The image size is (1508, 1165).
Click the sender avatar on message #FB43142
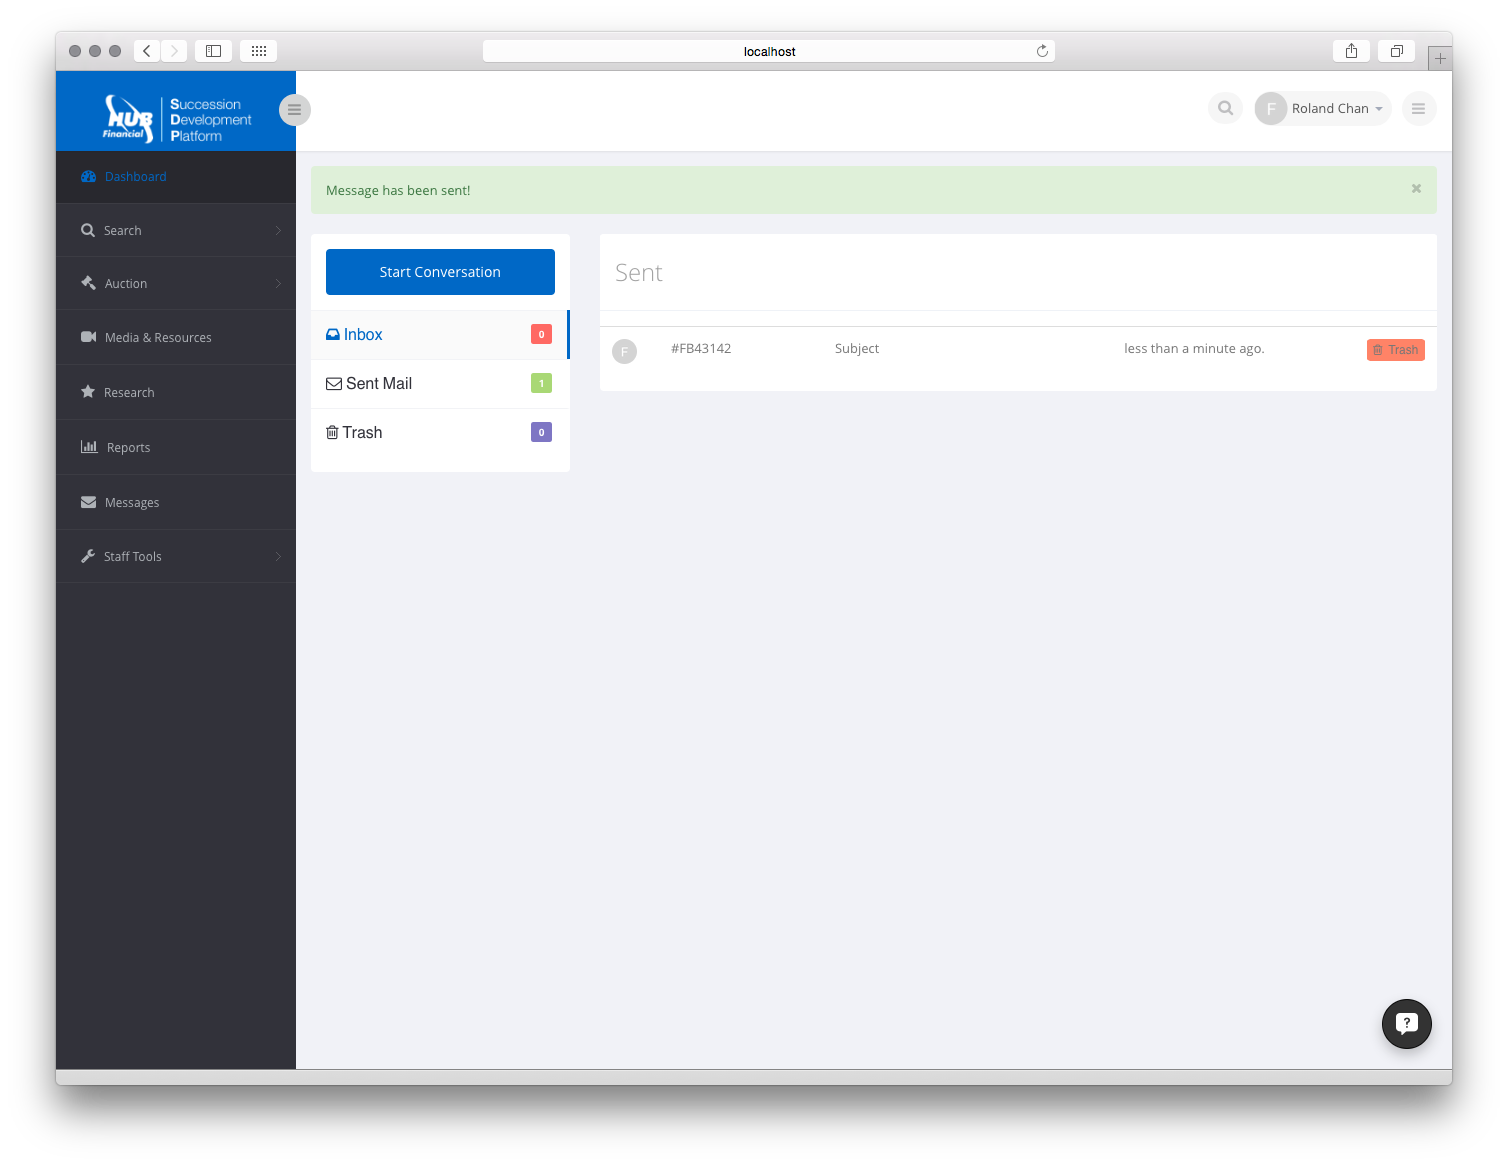point(624,351)
